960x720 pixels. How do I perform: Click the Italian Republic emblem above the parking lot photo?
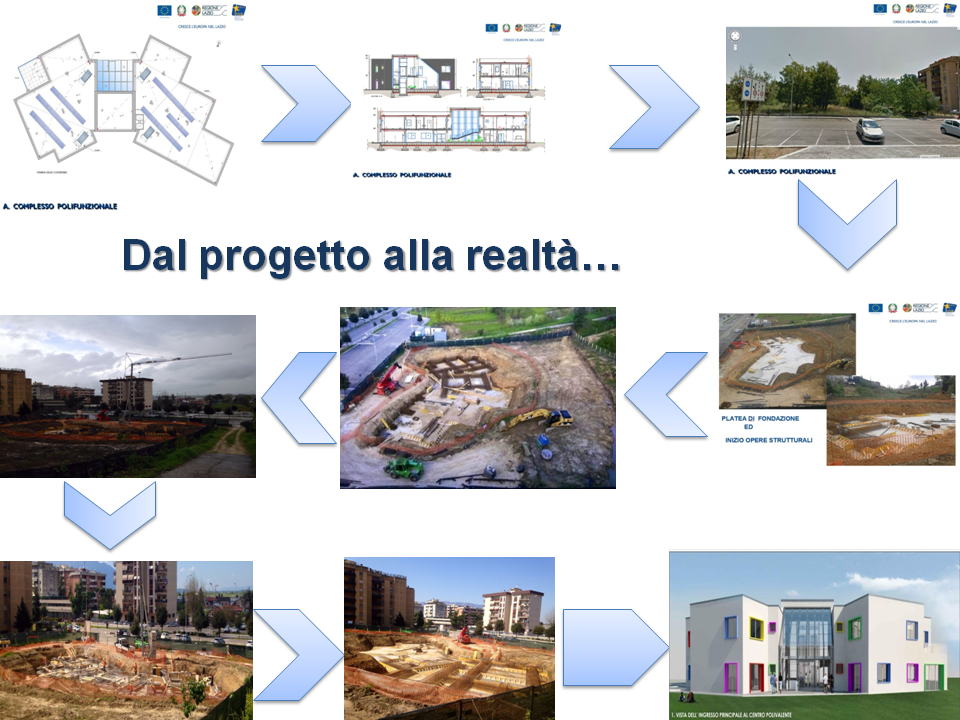[x=896, y=8]
